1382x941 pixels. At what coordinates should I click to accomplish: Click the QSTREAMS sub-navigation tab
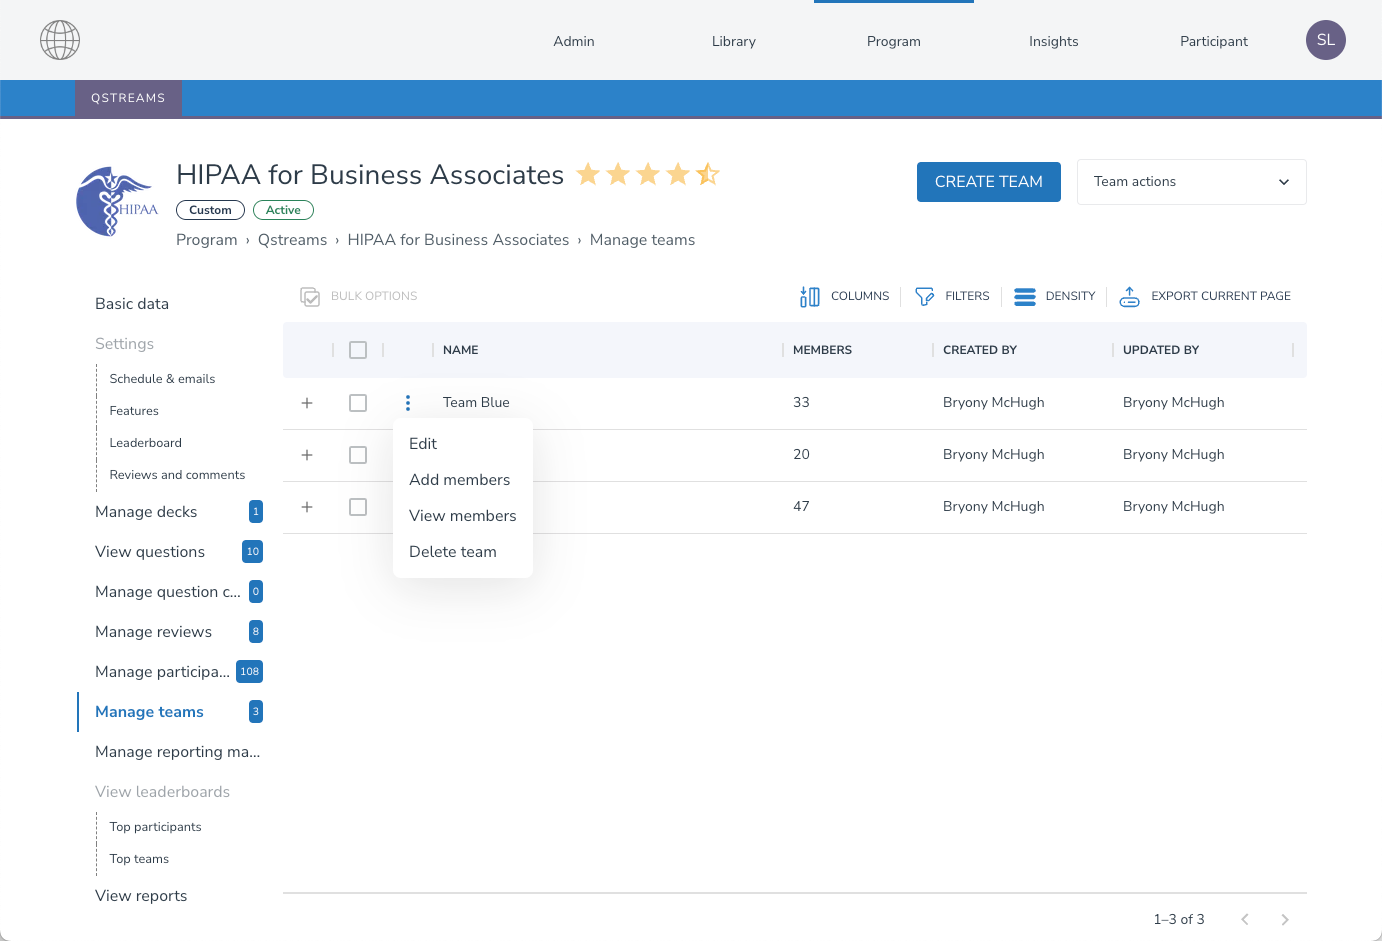click(128, 98)
